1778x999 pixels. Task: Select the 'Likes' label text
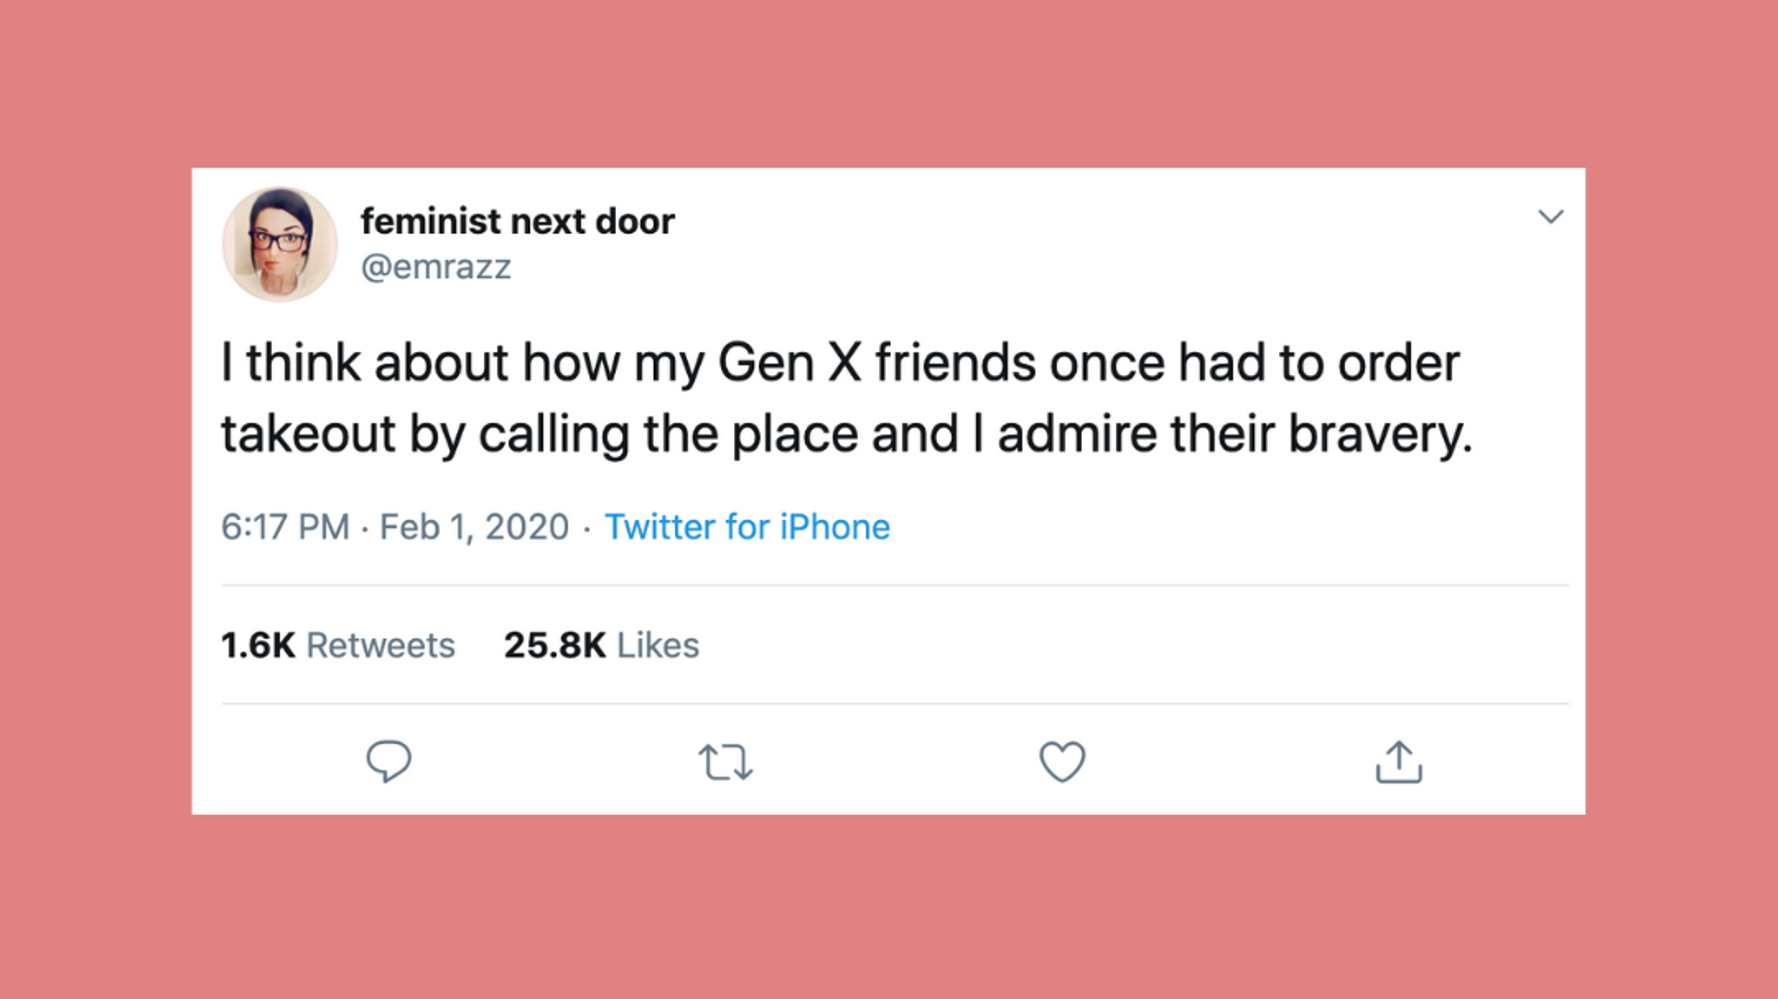click(x=658, y=646)
